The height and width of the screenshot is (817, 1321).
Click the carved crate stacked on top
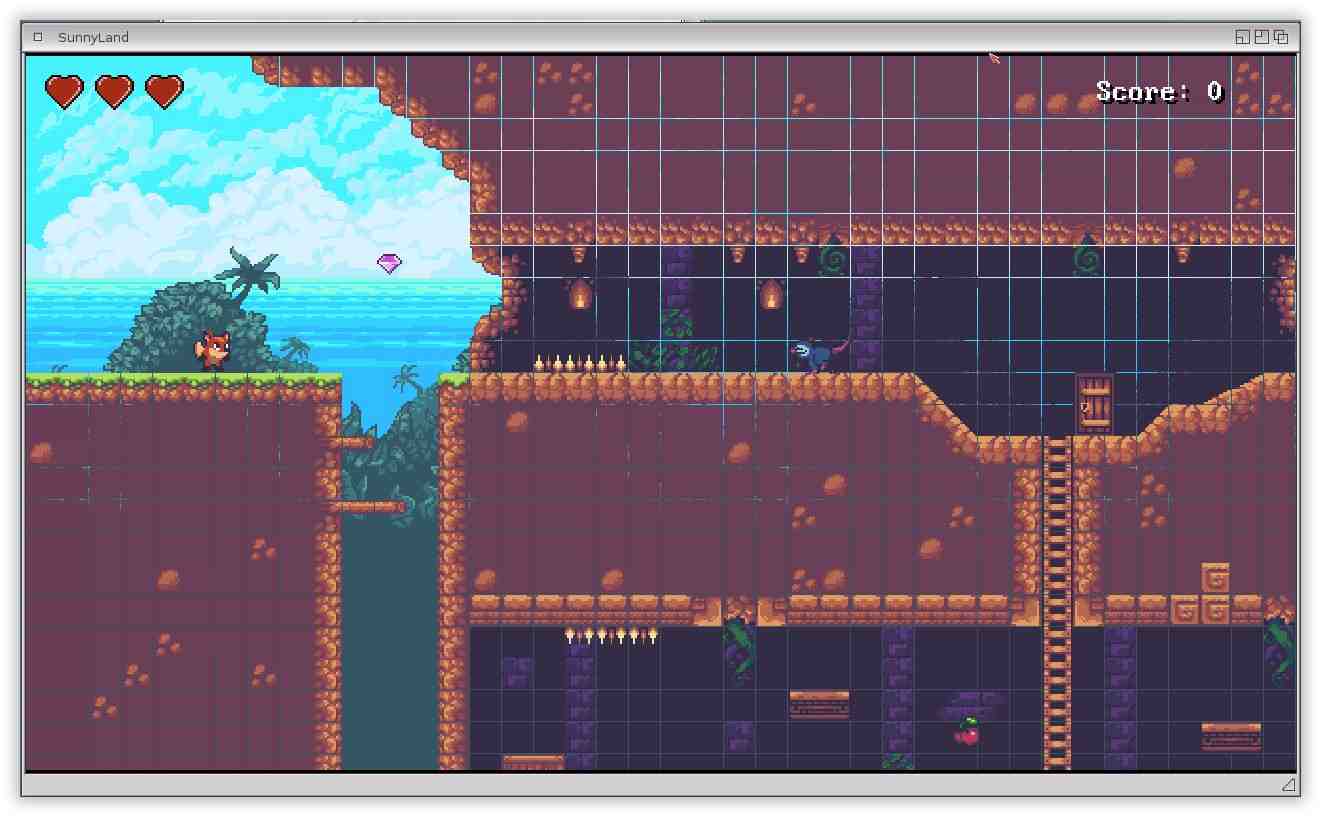coord(1215,578)
